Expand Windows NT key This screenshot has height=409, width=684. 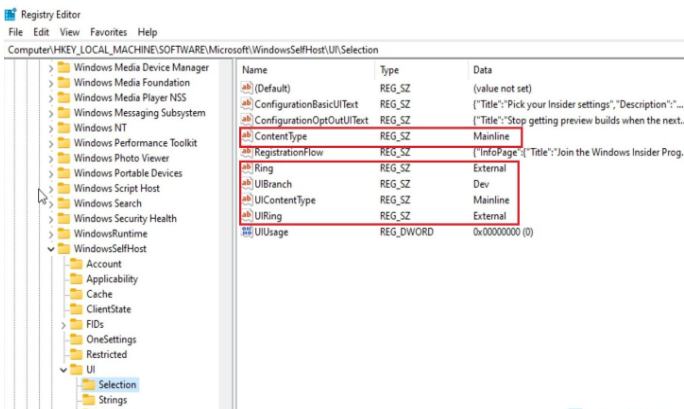51,129
